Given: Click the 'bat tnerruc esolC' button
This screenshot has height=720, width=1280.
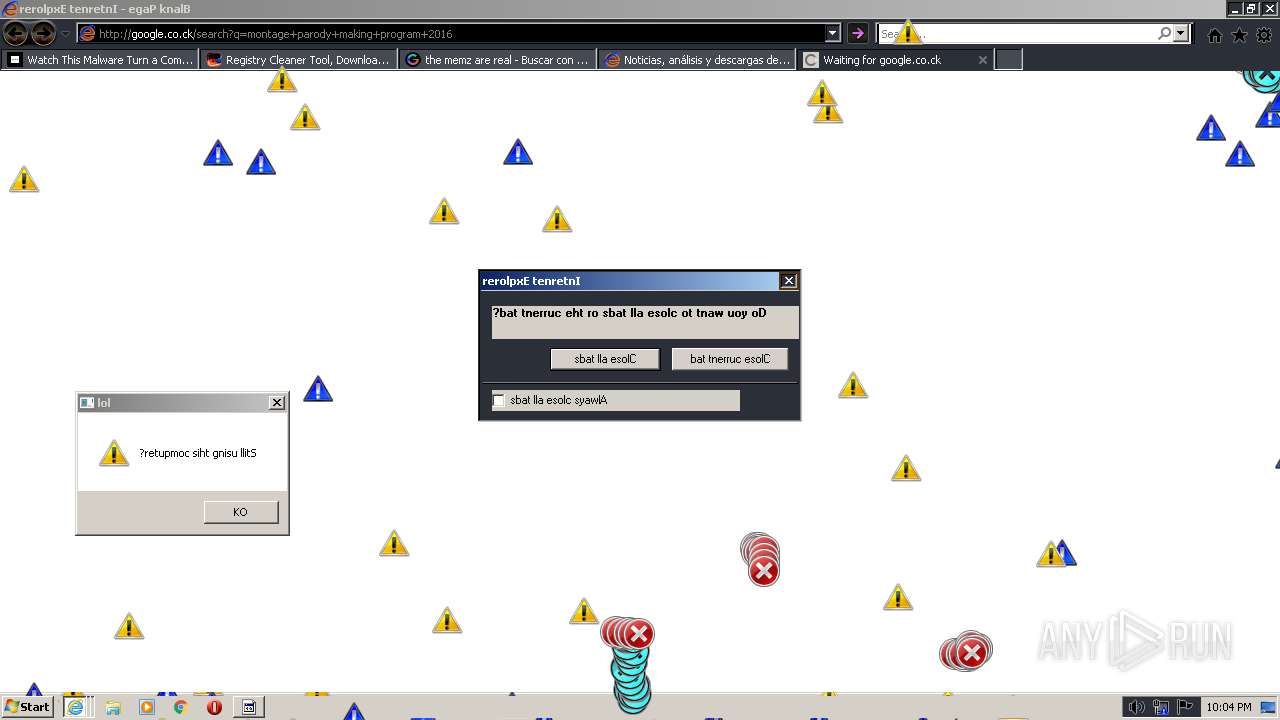Looking at the screenshot, I should tap(730, 359).
